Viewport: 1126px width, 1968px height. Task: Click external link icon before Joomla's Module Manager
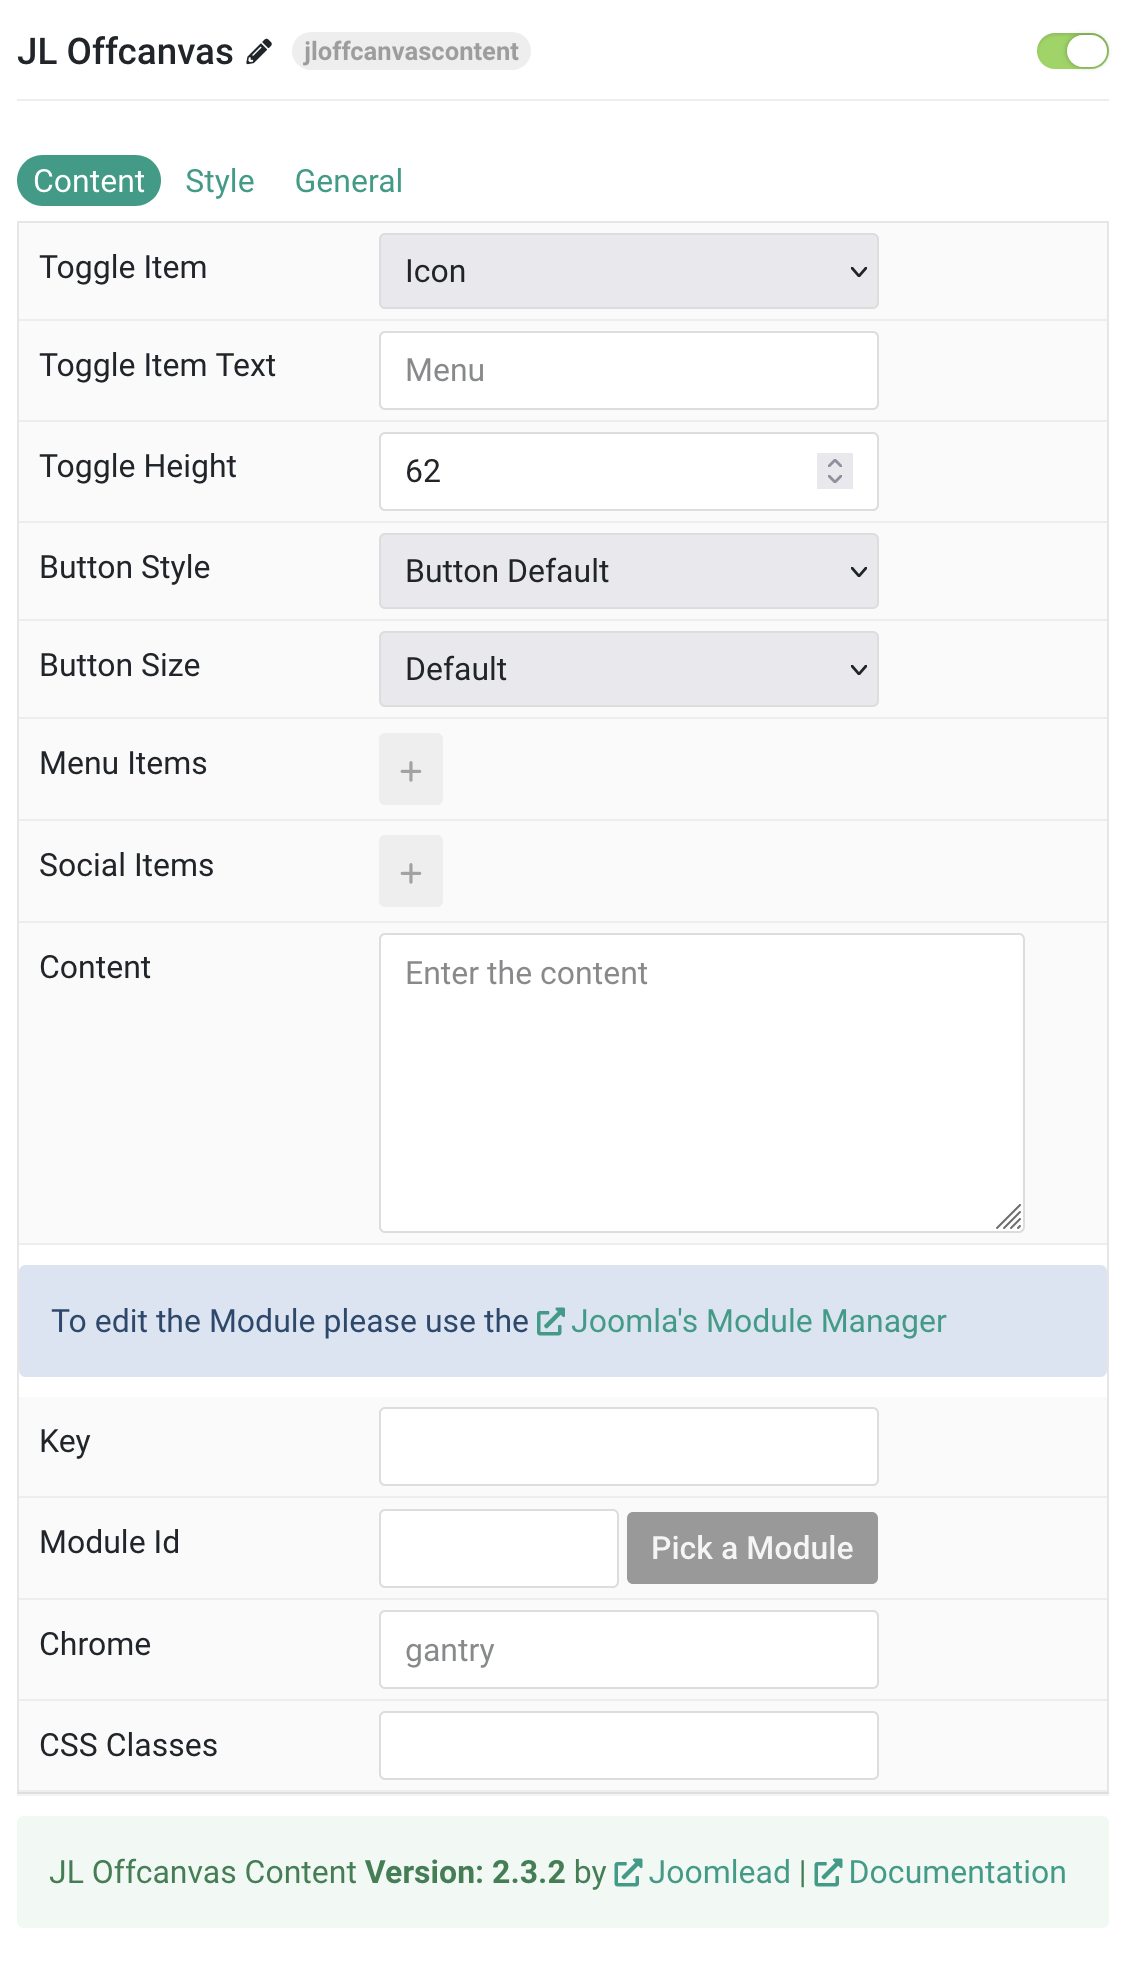550,1322
